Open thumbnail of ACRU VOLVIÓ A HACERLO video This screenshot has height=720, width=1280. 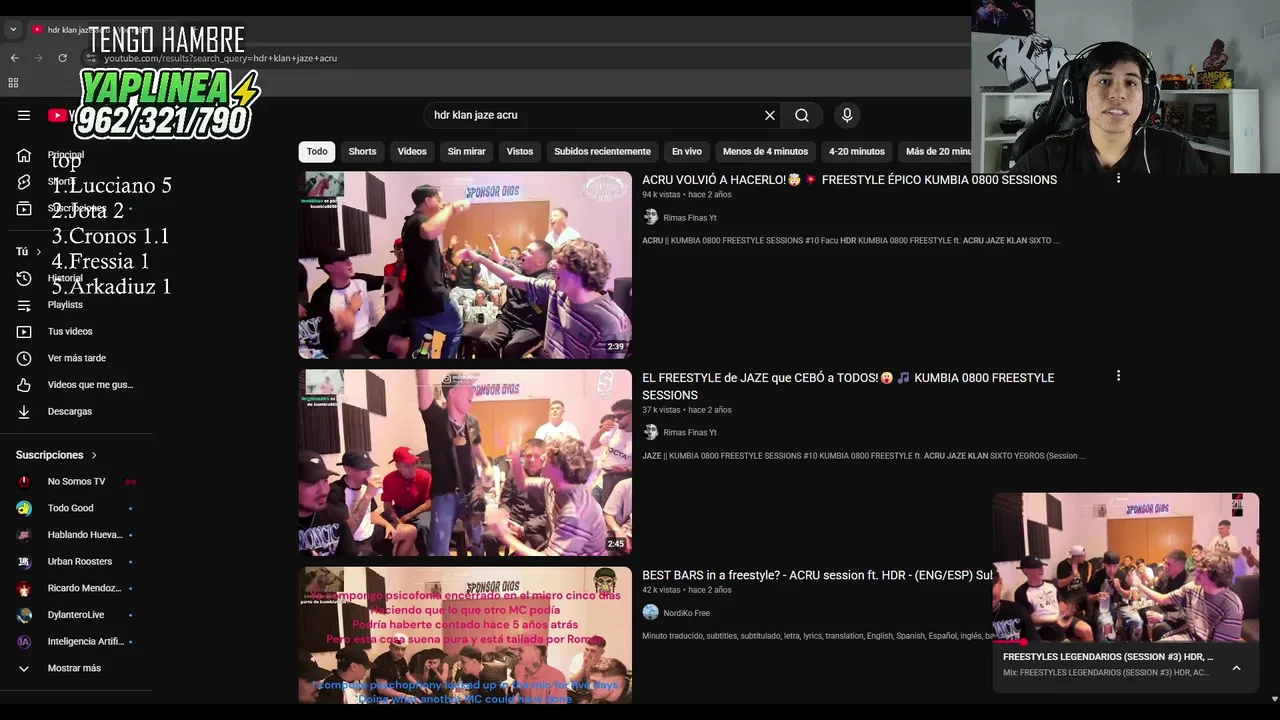pyautogui.click(x=465, y=265)
